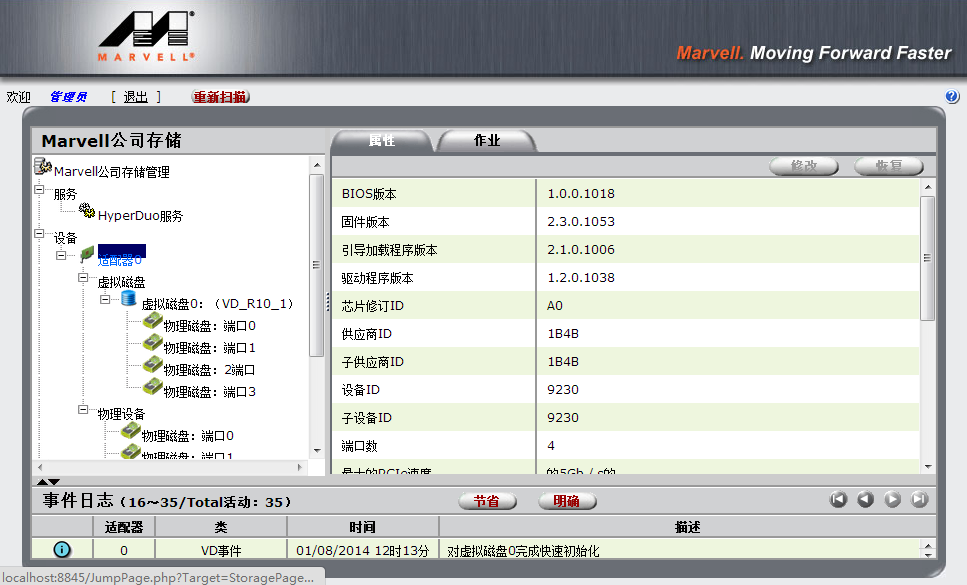Image resolution: width=967 pixels, height=585 pixels.
Task: Click the 明确 button in event log
Action: (567, 501)
